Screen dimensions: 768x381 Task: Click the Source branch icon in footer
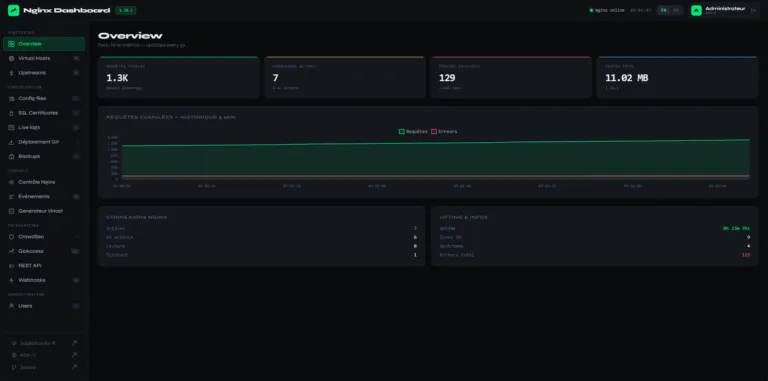(14, 367)
